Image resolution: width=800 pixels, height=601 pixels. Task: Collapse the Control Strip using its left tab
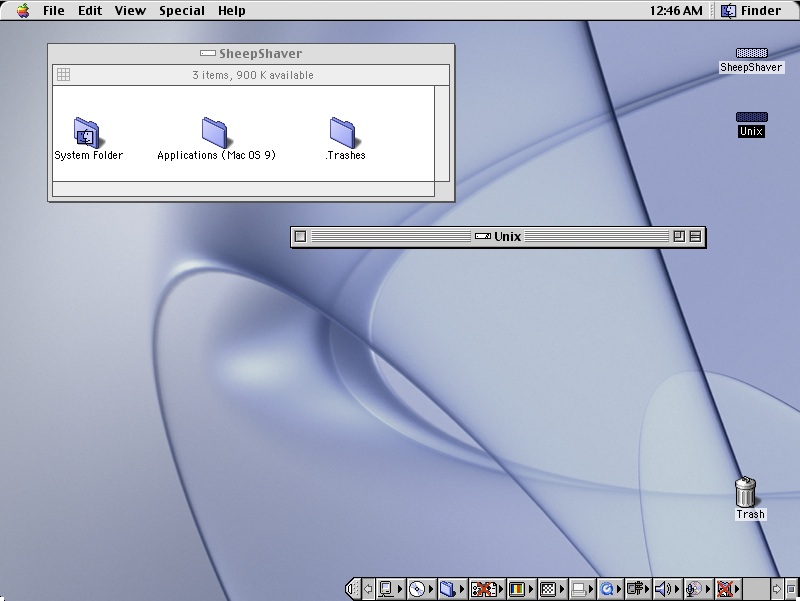pyautogui.click(x=352, y=589)
